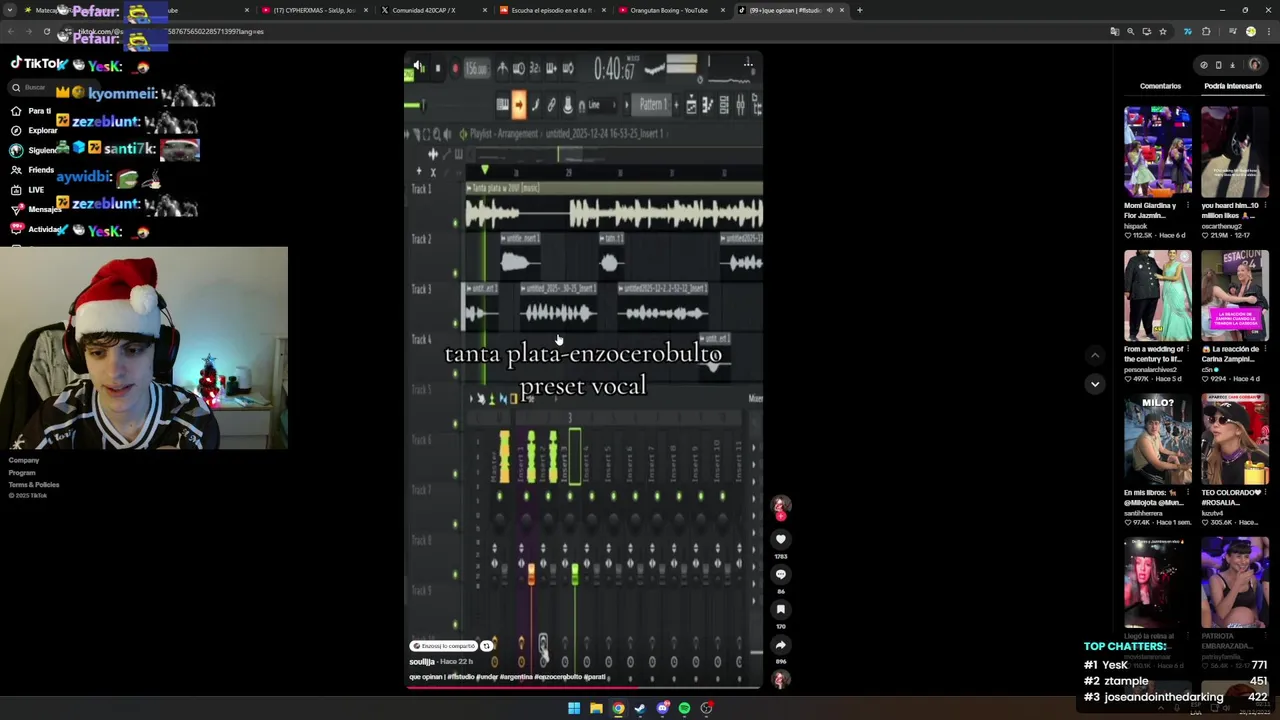Image resolution: width=1280 pixels, height=720 pixels.
Task: Click the creator avatar above like button
Action: 781,506
